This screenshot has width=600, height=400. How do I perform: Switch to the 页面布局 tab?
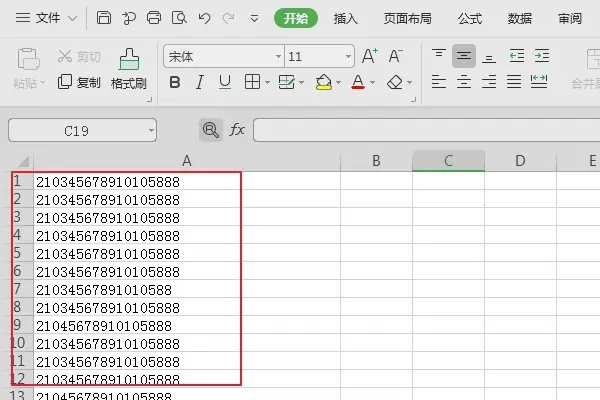(408, 18)
